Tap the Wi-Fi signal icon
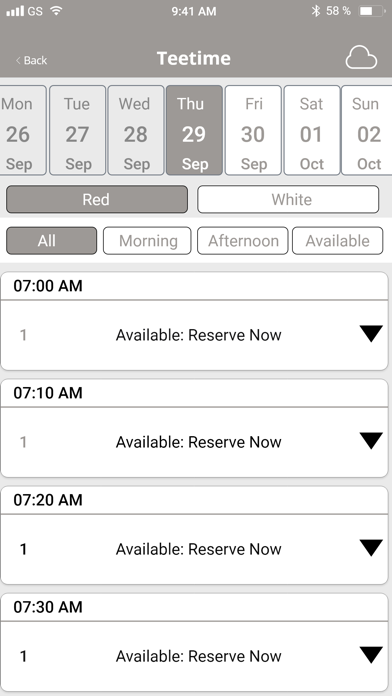Viewport: 392px width, 696px height. pos(56,11)
